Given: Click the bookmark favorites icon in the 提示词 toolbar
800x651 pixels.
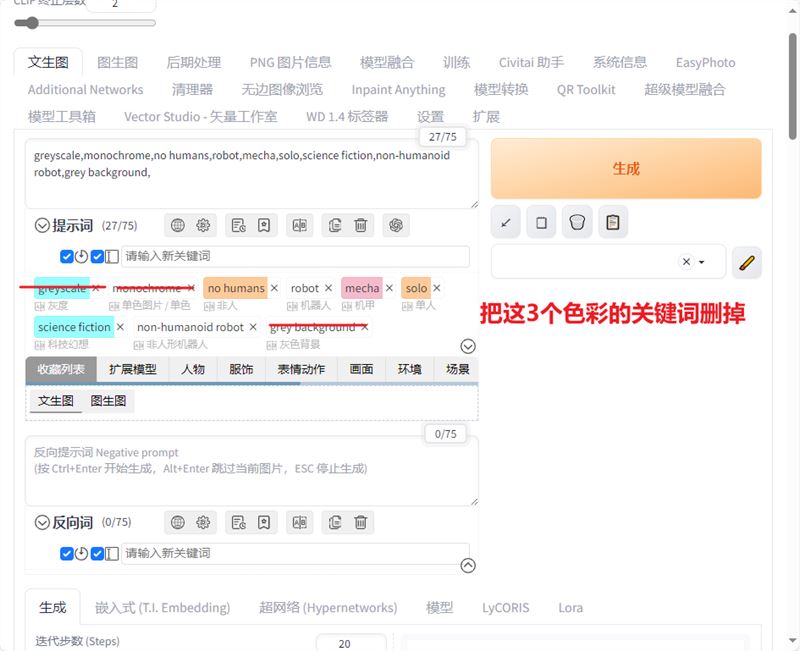Looking at the screenshot, I should pos(264,225).
